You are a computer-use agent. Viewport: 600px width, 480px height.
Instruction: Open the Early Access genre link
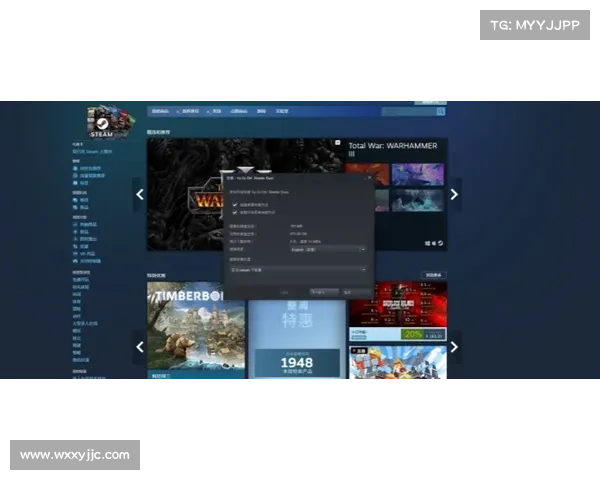coord(81,287)
